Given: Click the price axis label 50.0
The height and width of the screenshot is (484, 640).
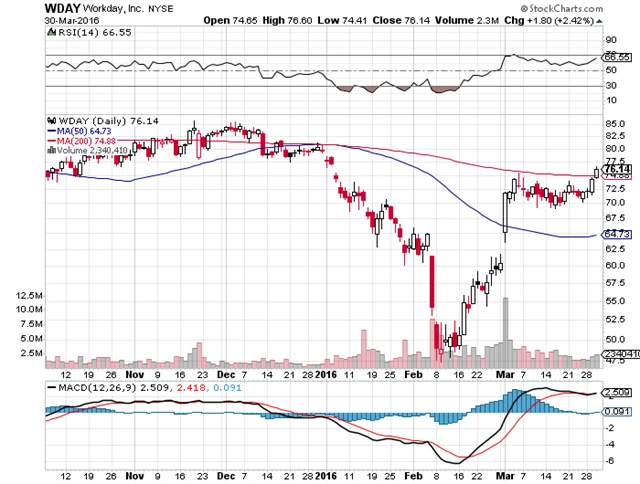Looking at the screenshot, I should [x=615, y=339].
